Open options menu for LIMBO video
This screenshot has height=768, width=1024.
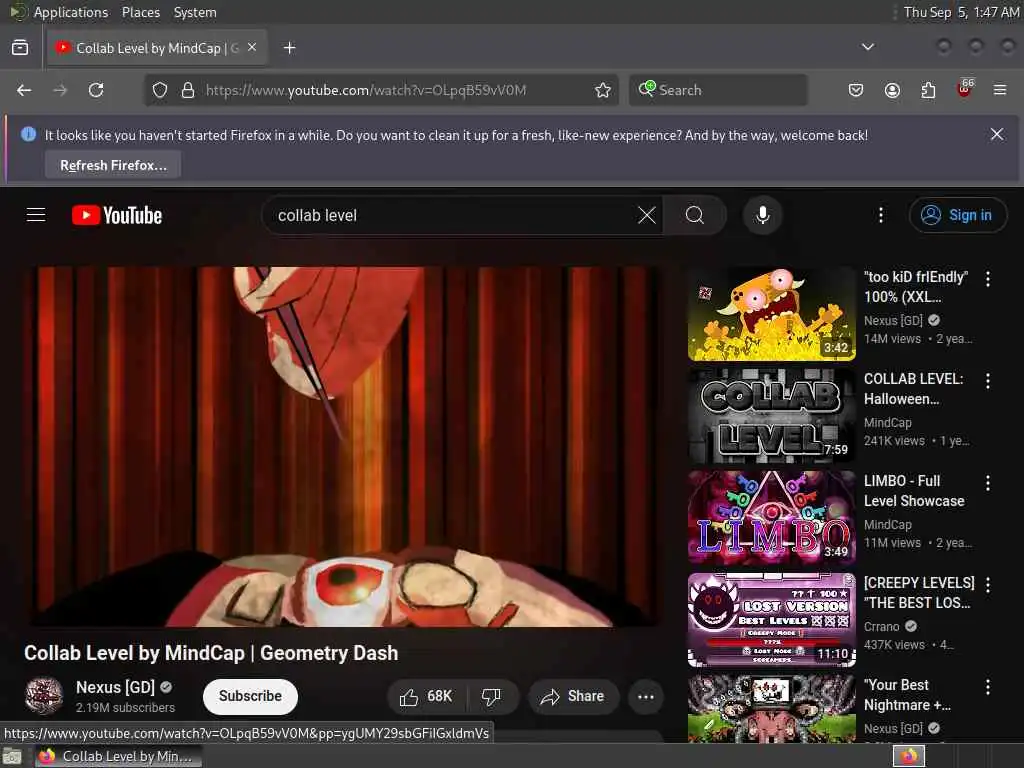point(987,483)
